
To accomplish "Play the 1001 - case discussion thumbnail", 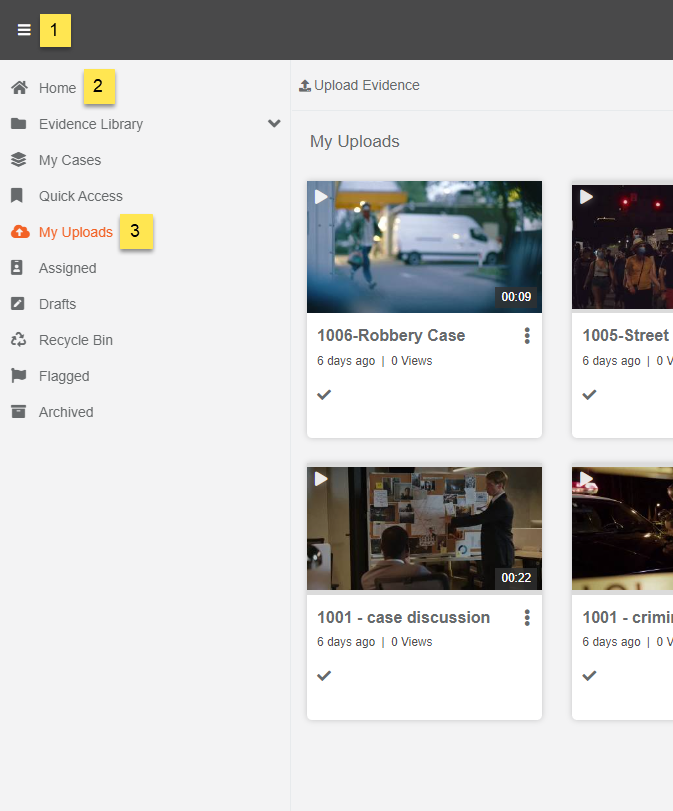I will 424,529.
